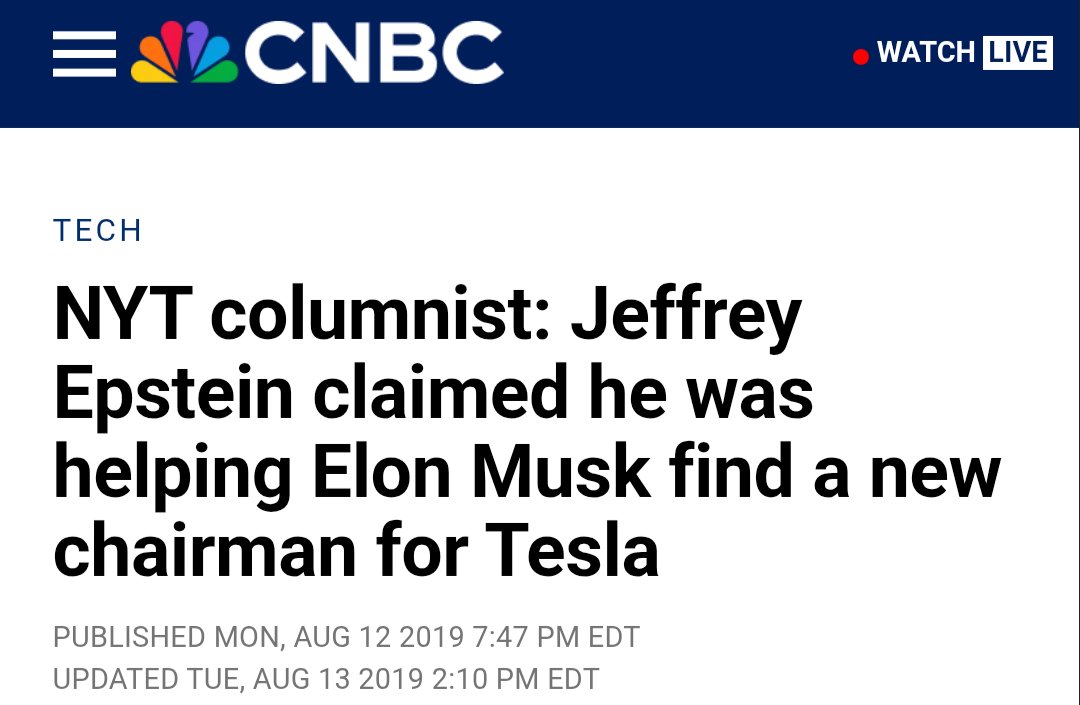
Task: Click "chairman" in the headline
Action: point(205,551)
